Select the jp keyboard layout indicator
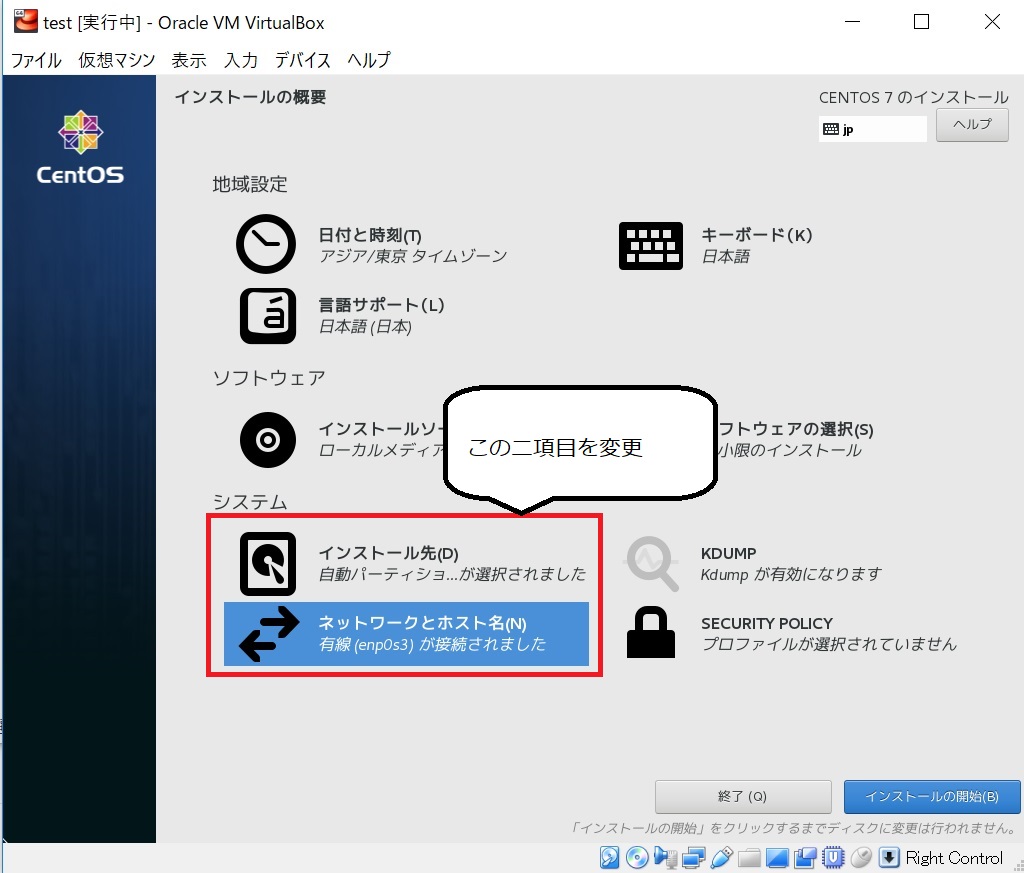This screenshot has width=1024, height=873. (872, 129)
